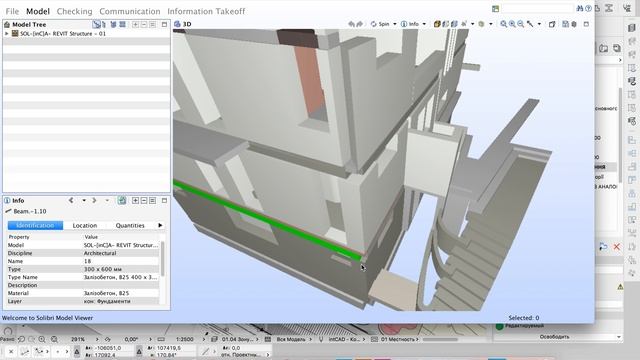Click the binoculars find icon
This screenshot has height=360, width=640.
580,8
